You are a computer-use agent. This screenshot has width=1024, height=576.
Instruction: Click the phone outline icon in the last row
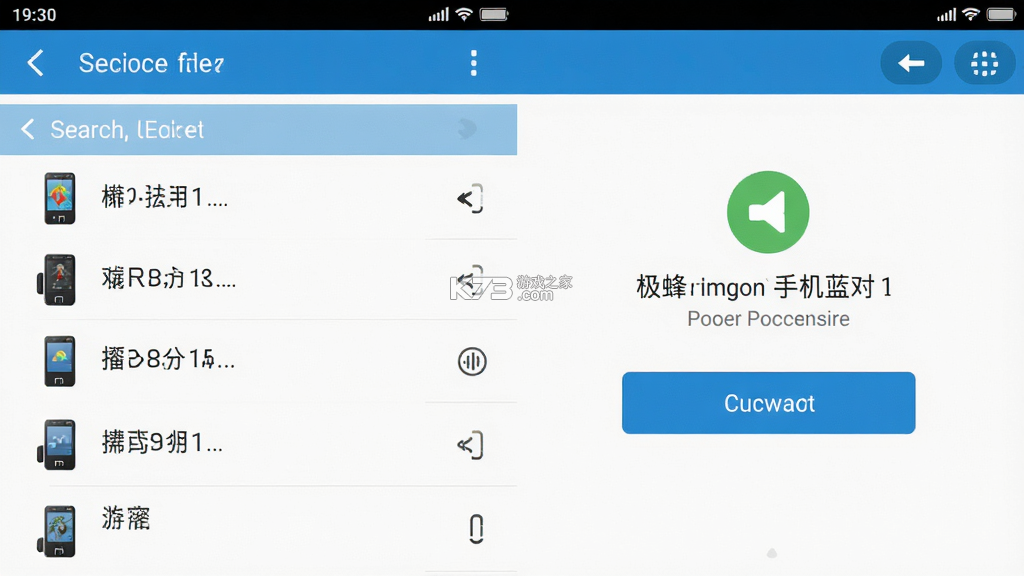pyautogui.click(x=476, y=529)
